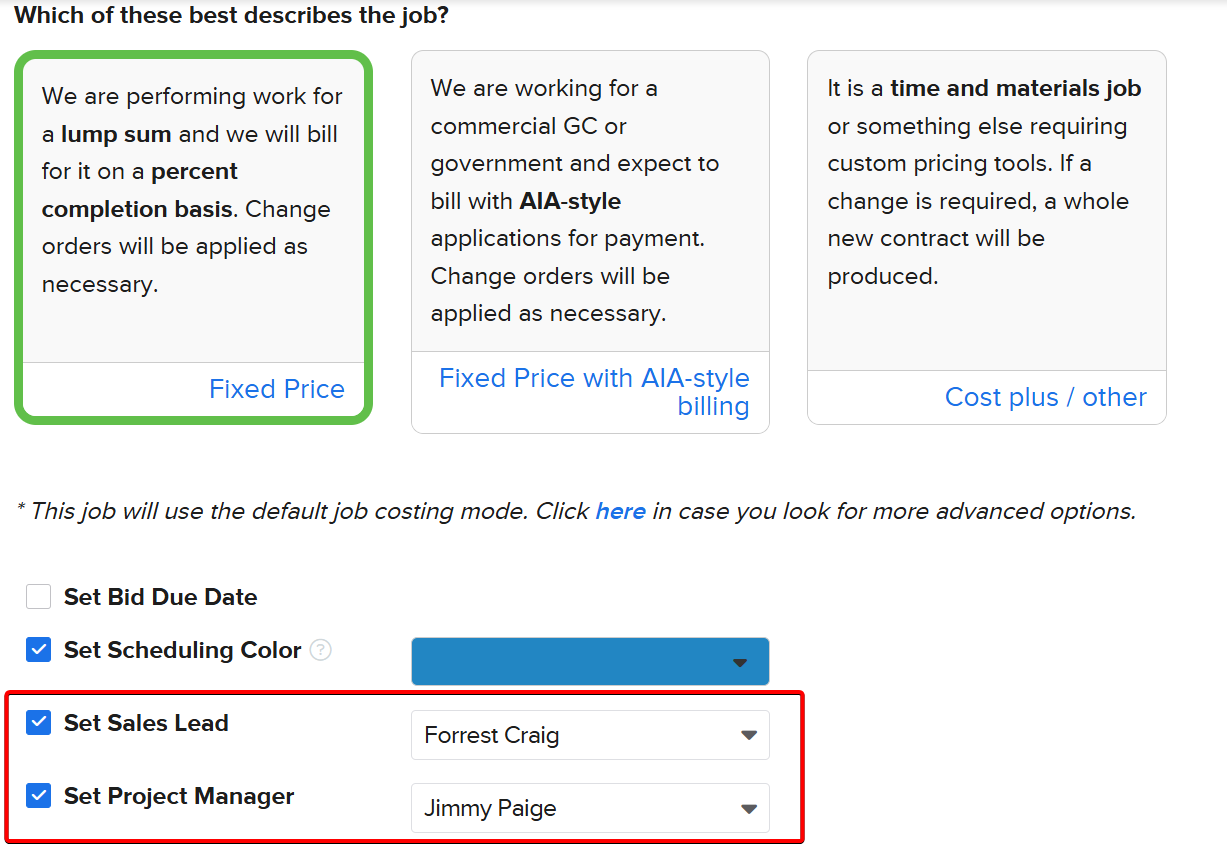This screenshot has height=848, width=1227.
Task: Uncheck the Set Scheduling Color checkbox
Action: point(38,650)
